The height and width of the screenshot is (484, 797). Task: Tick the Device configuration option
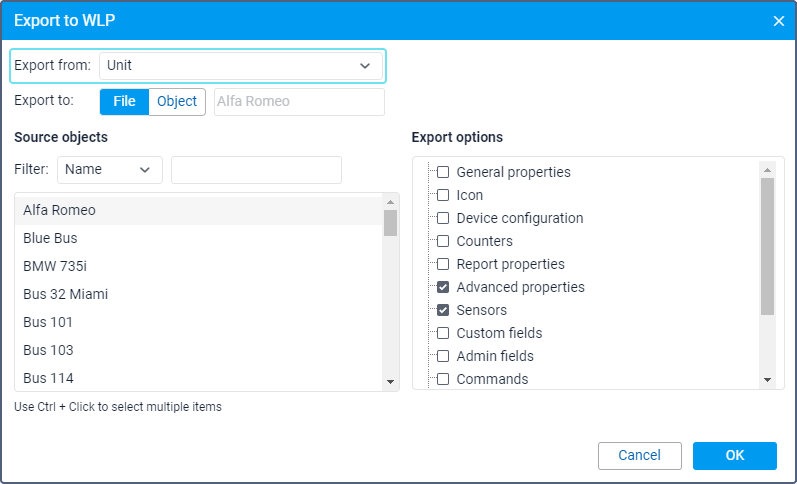tap(443, 218)
